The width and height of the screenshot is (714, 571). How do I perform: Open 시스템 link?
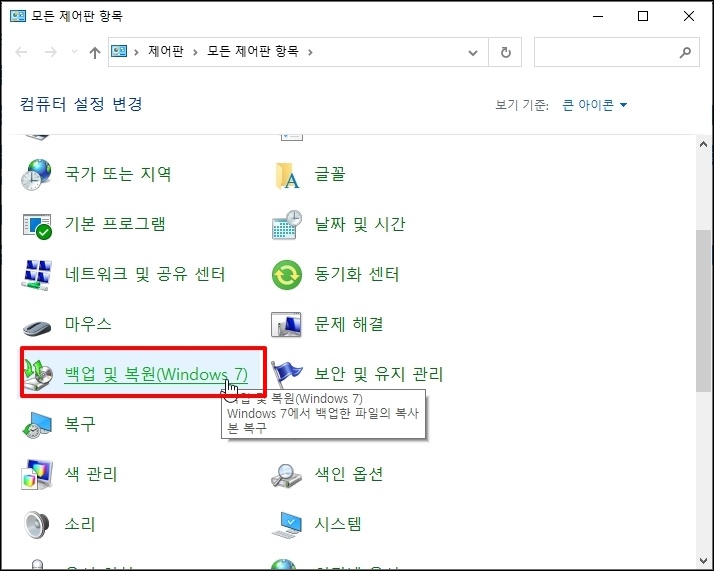pyautogui.click(x=338, y=525)
